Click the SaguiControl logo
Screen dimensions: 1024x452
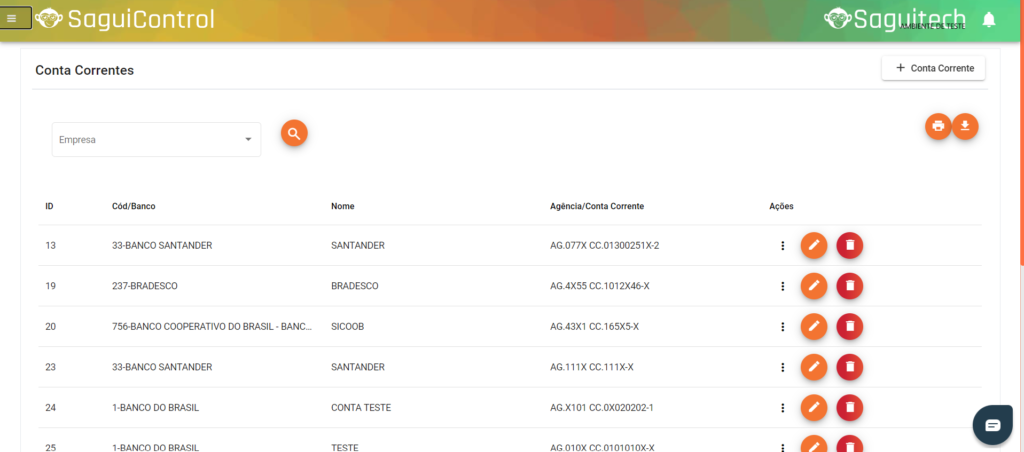coord(125,19)
